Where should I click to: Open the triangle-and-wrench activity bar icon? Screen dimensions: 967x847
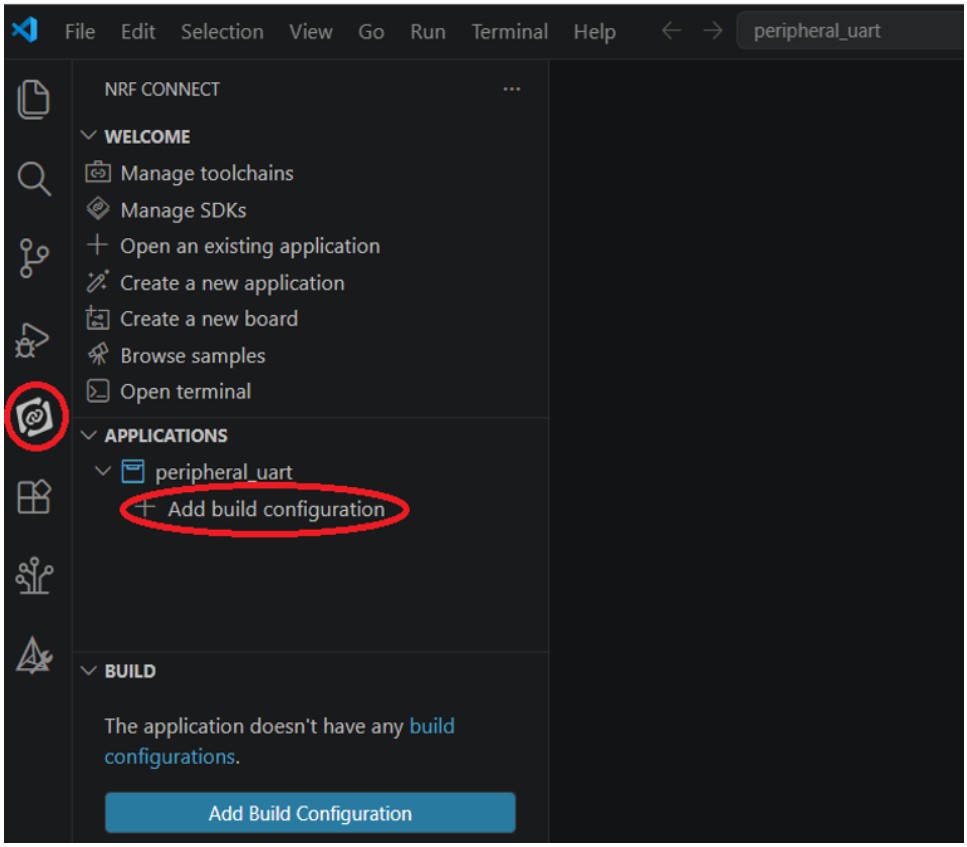coord(34,655)
